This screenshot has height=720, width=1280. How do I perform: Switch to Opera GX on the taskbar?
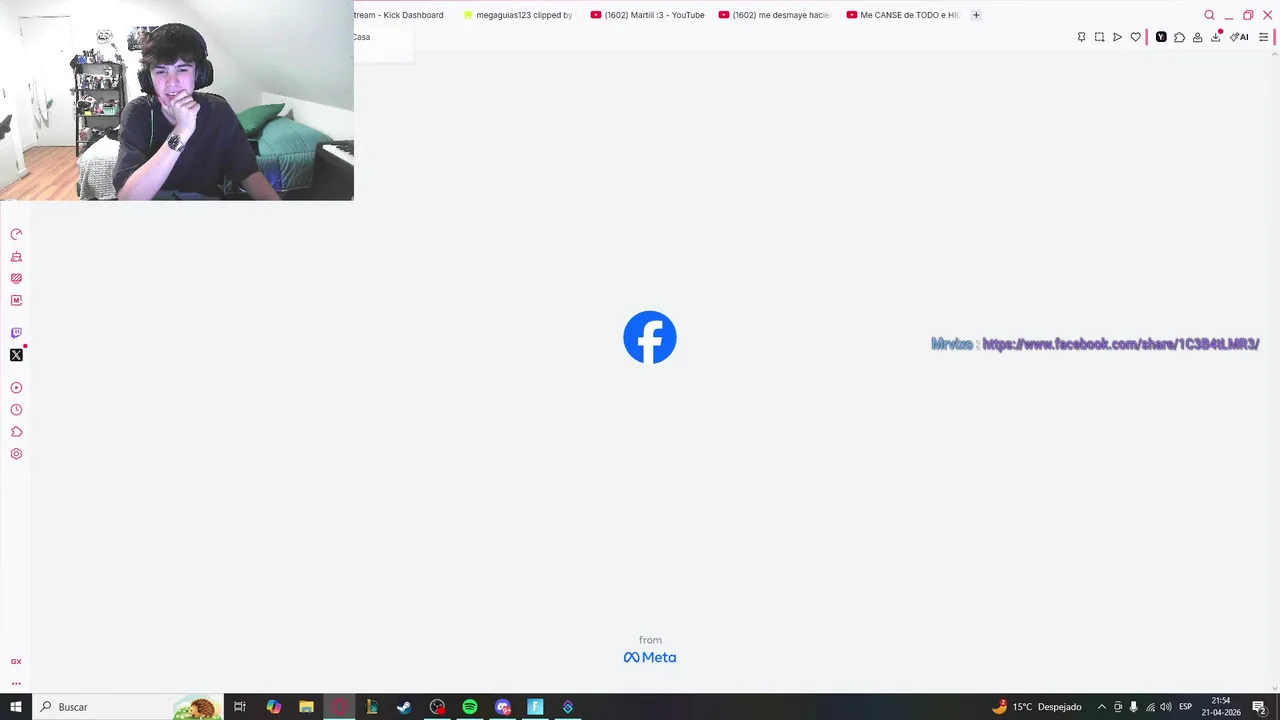point(339,707)
